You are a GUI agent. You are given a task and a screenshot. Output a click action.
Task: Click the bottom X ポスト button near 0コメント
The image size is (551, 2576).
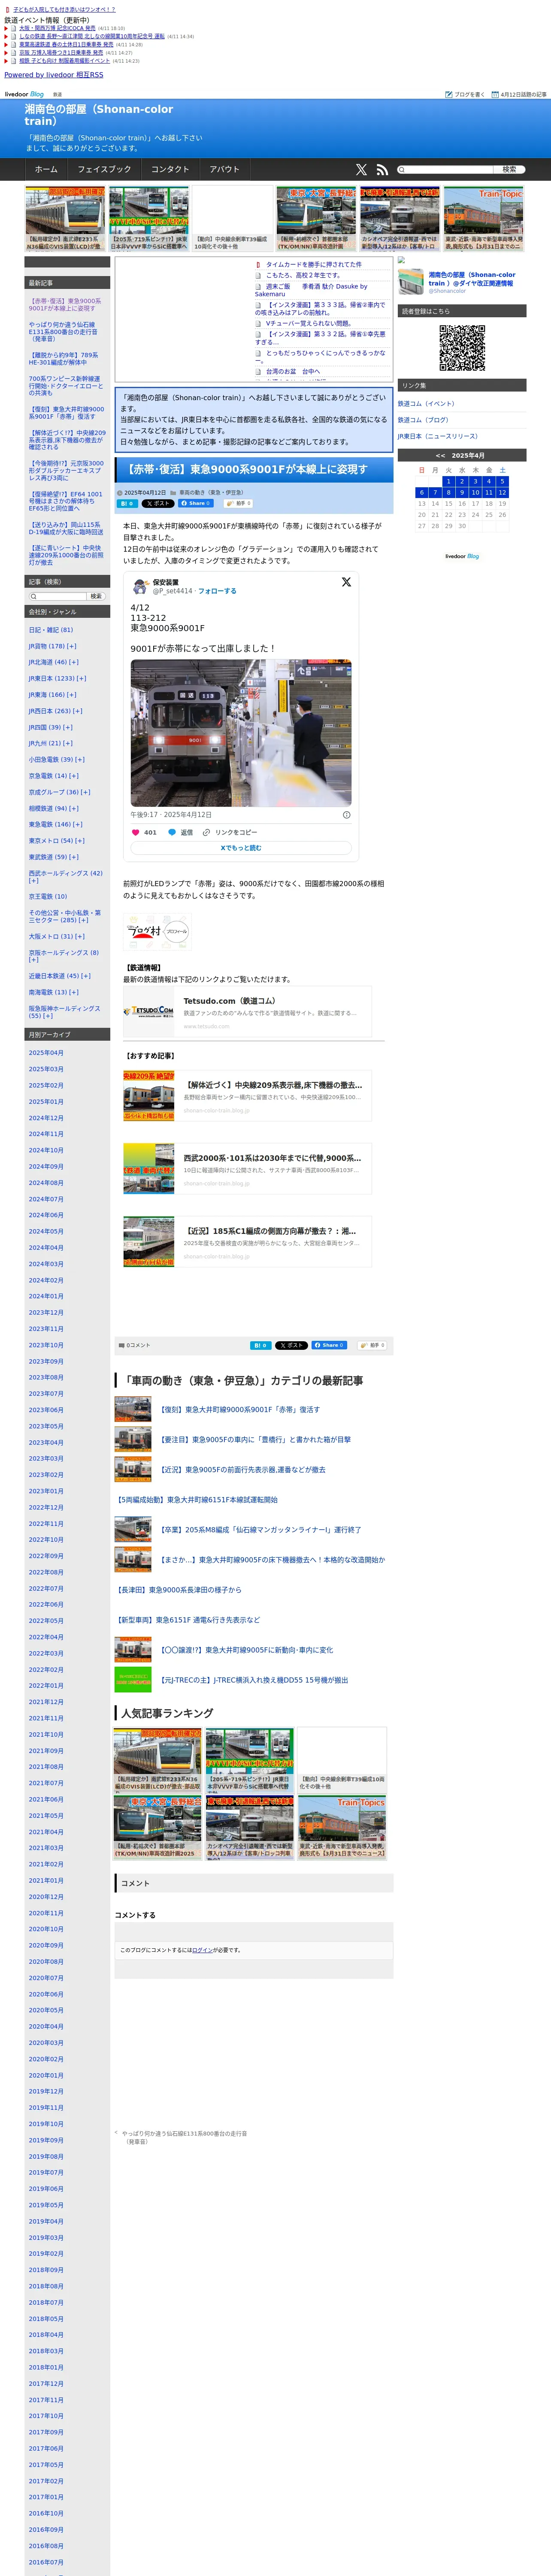pos(291,1346)
